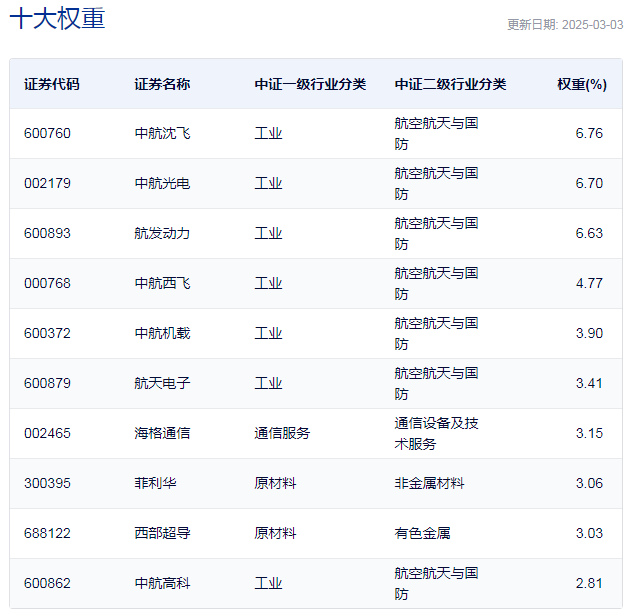
Task: Click the stock name 中航光电
Action: click(x=162, y=184)
